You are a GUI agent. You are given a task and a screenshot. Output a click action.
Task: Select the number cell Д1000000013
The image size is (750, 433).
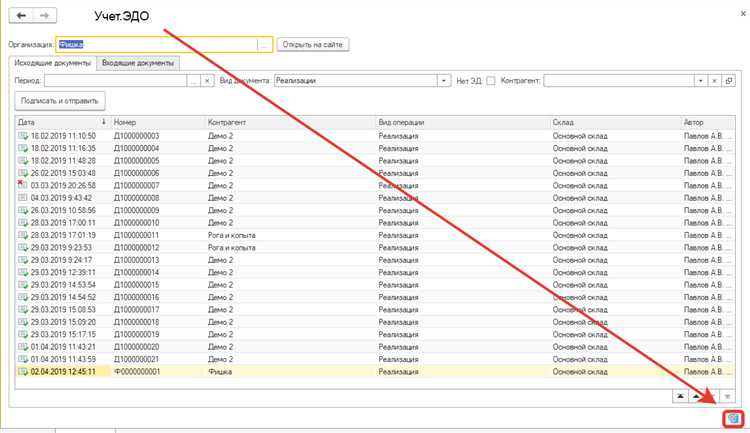pos(136,260)
